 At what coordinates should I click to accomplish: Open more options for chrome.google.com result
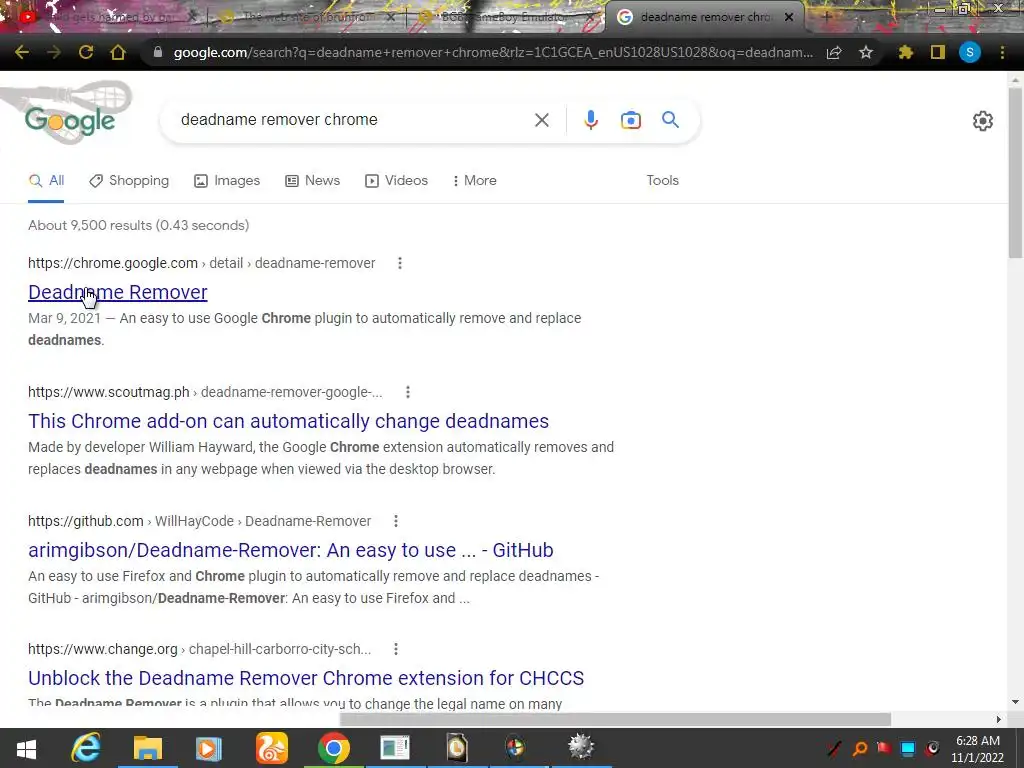click(x=400, y=263)
